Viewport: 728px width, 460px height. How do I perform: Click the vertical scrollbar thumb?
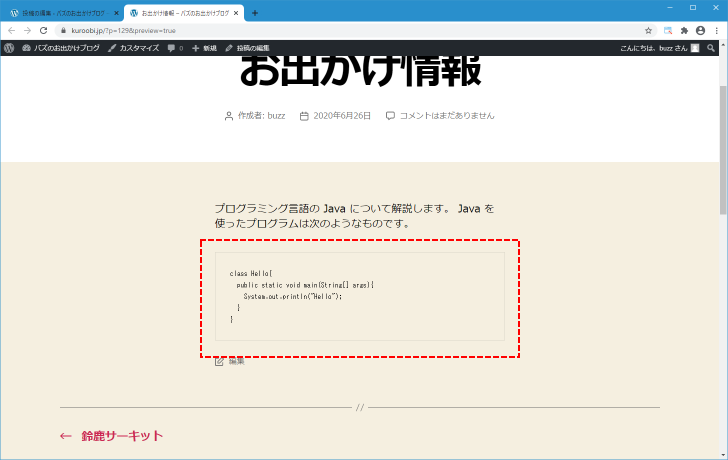[723, 149]
